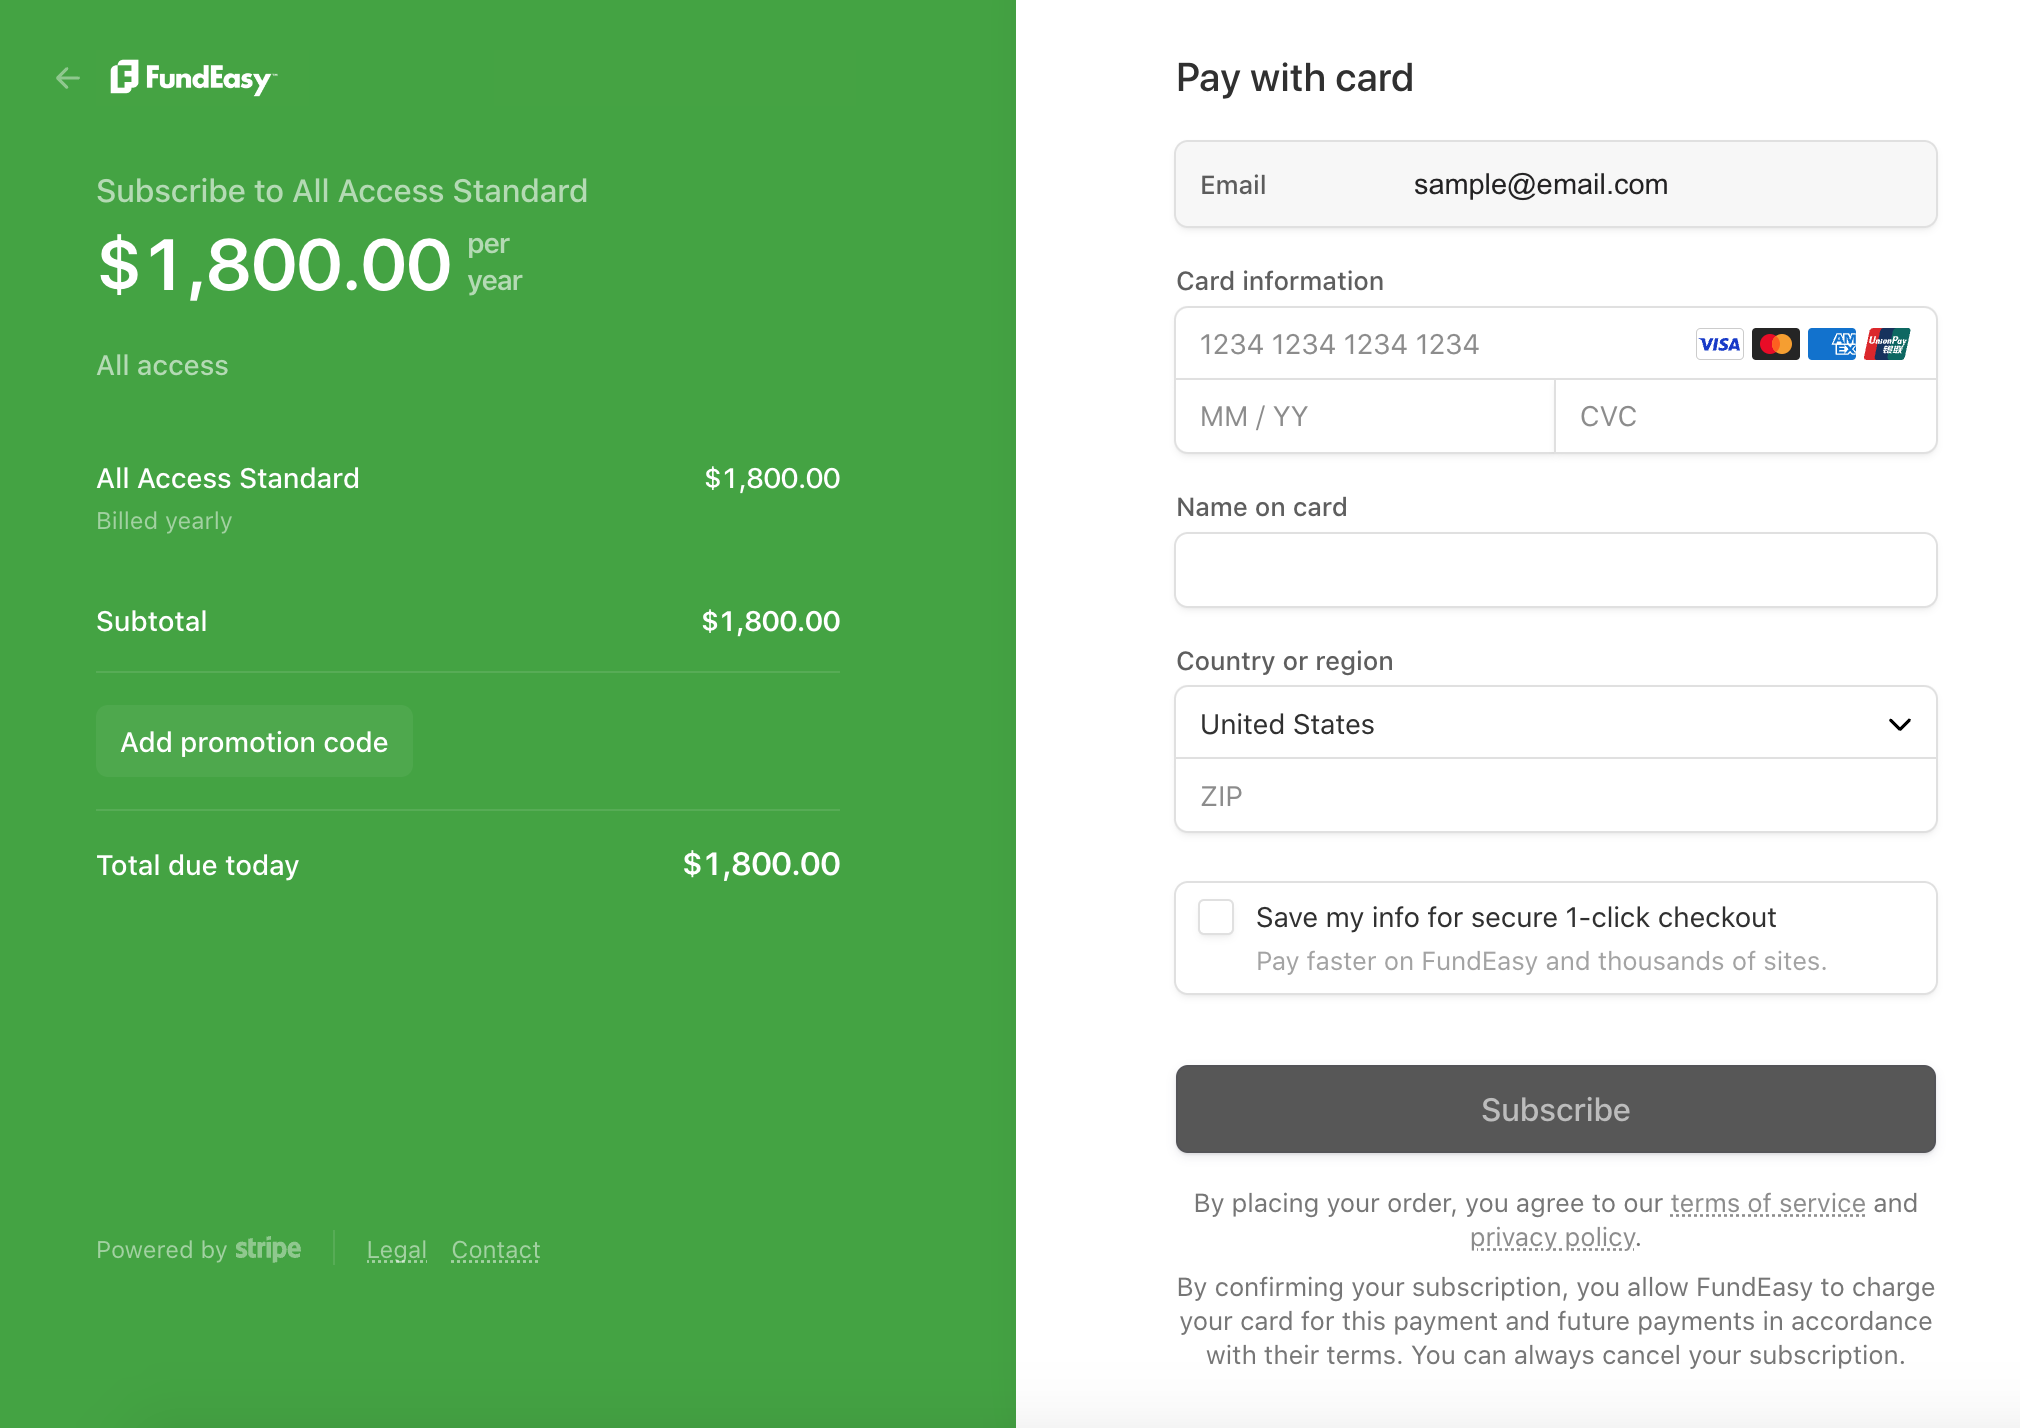Click the Stripe logo in footer
Viewport: 2020px width, 1428px height.
tap(267, 1249)
